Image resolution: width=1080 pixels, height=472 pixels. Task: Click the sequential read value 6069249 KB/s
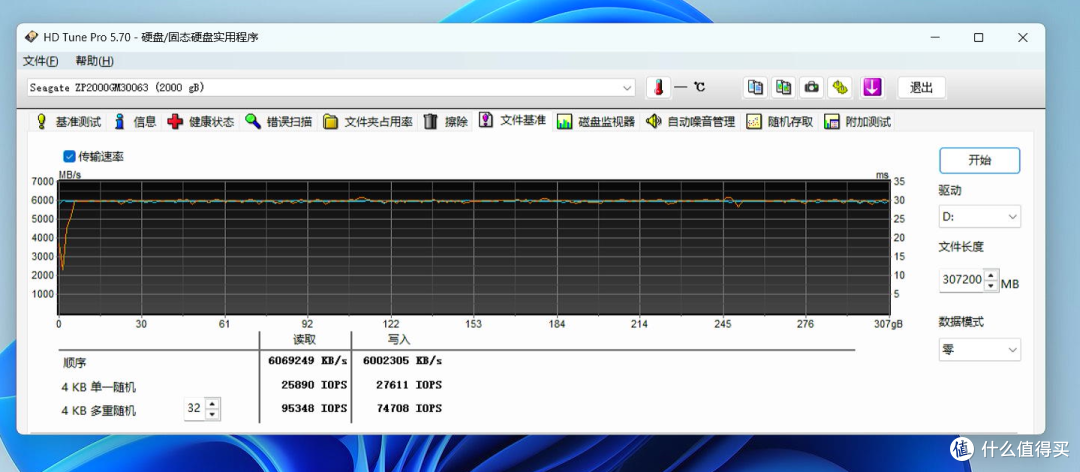point(308,360)
